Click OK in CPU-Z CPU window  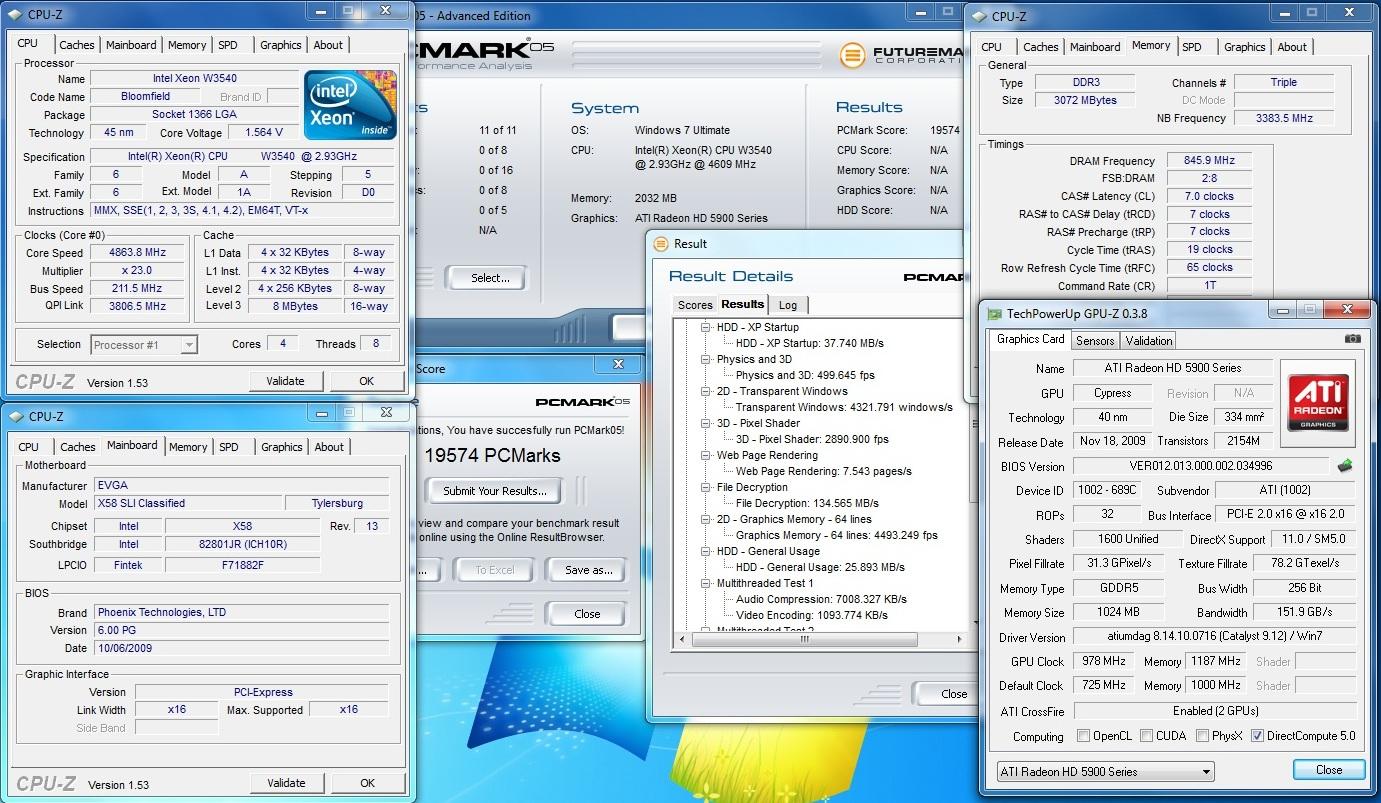[367, 381]
